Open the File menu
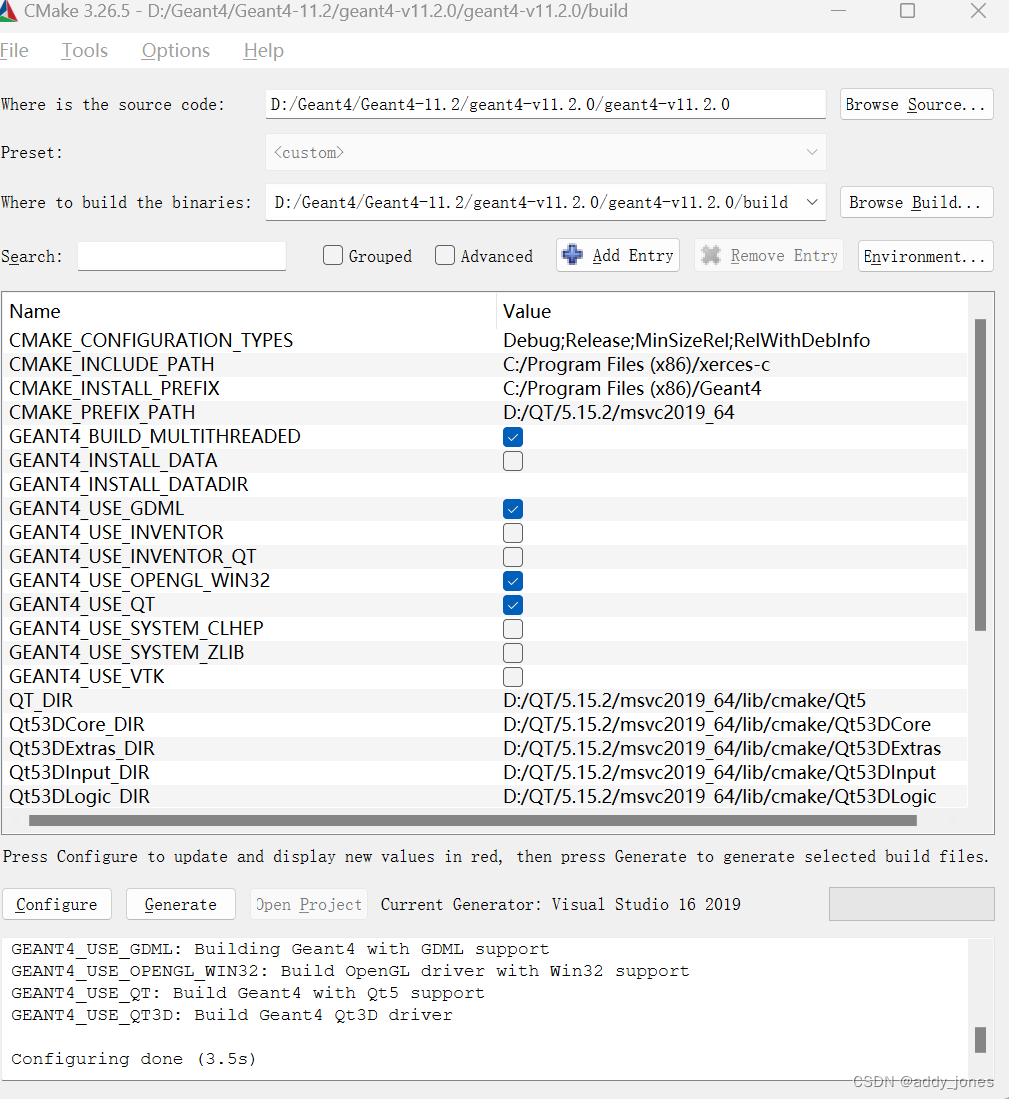Image resolution: width=1009 pixels, height=1099 pixels. 14,50
